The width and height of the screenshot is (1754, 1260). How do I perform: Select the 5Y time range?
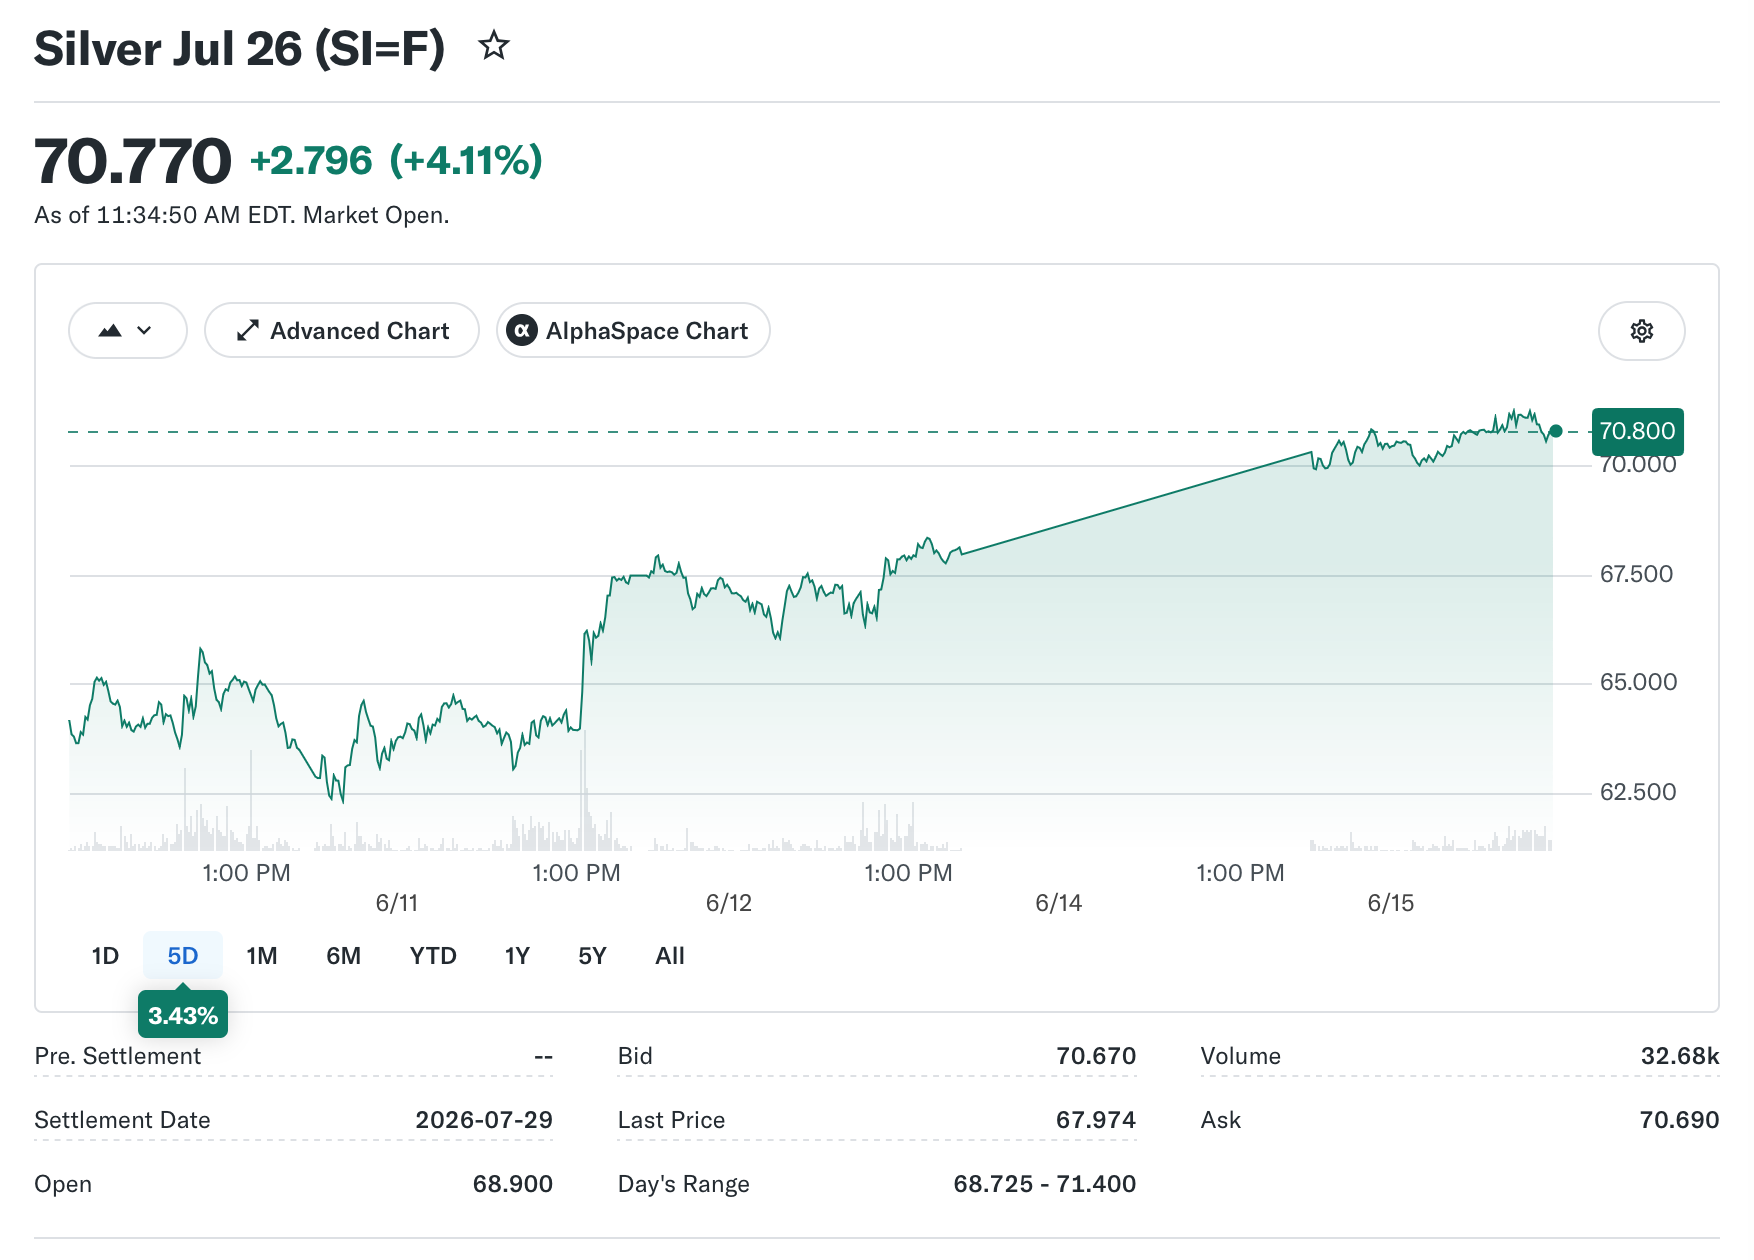592,956
